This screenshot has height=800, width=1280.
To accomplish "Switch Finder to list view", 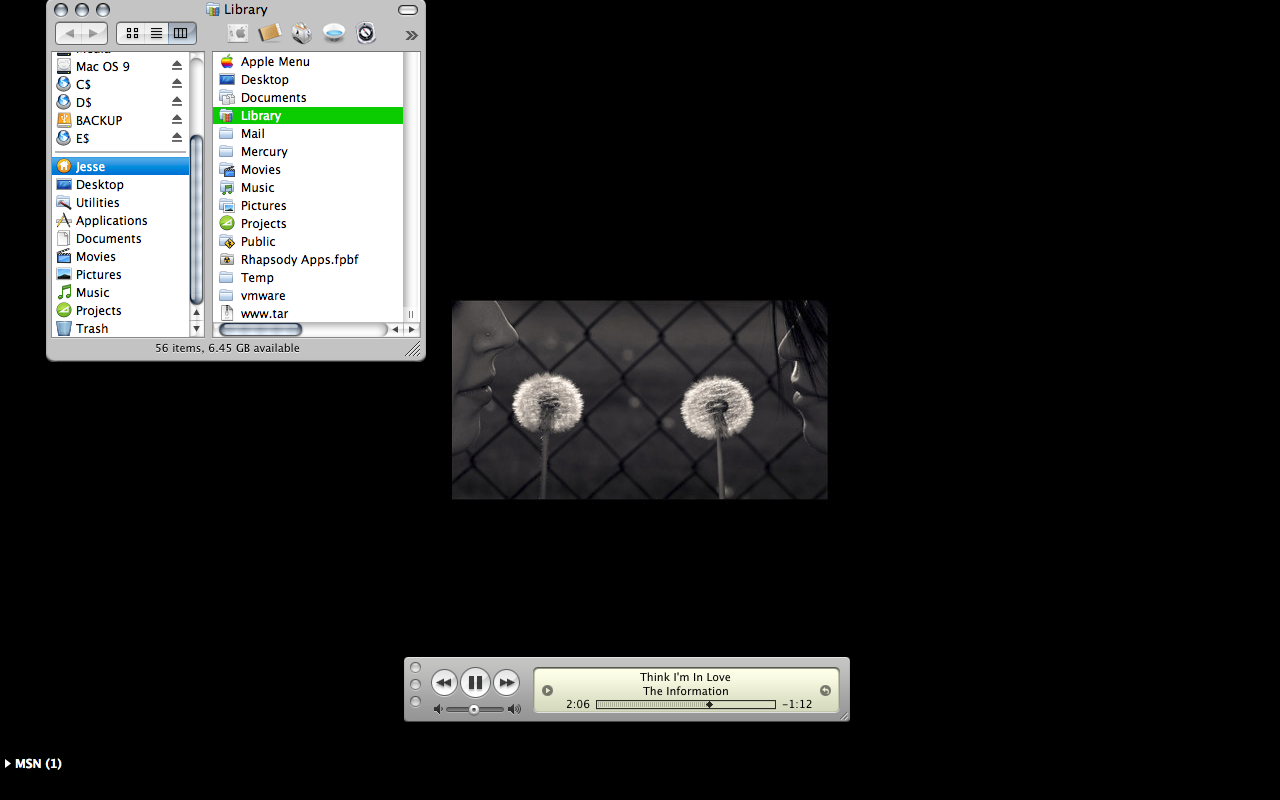I will 156,33.
